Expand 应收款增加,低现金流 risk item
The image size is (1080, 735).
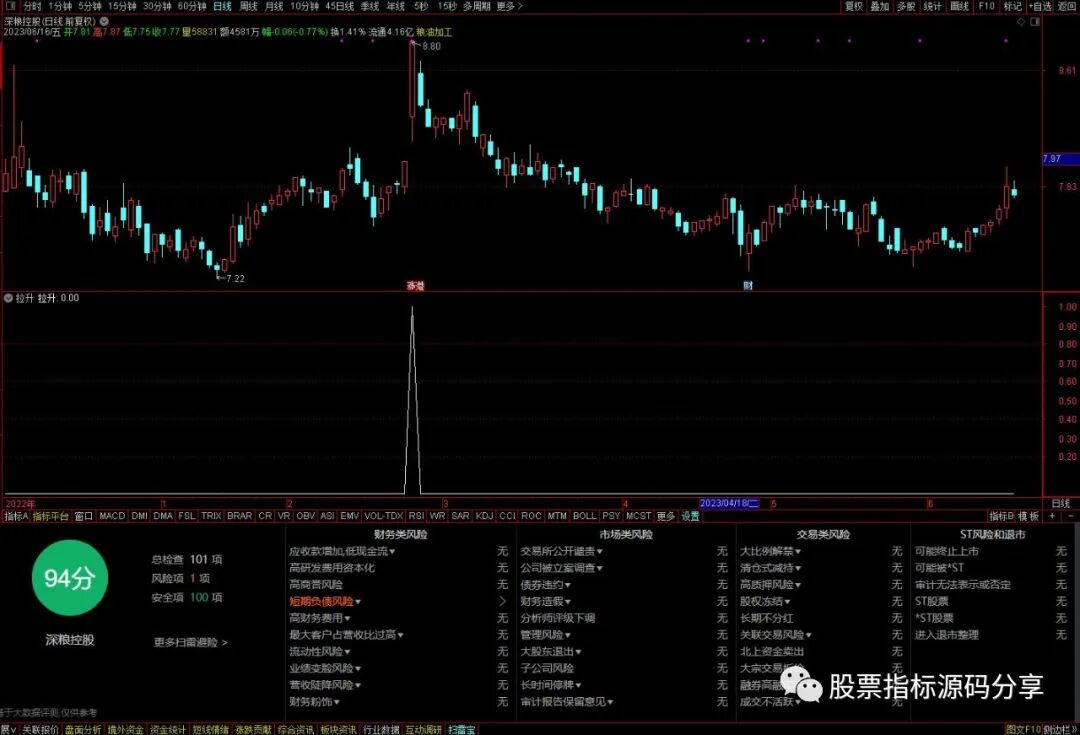tap(342, 551)
